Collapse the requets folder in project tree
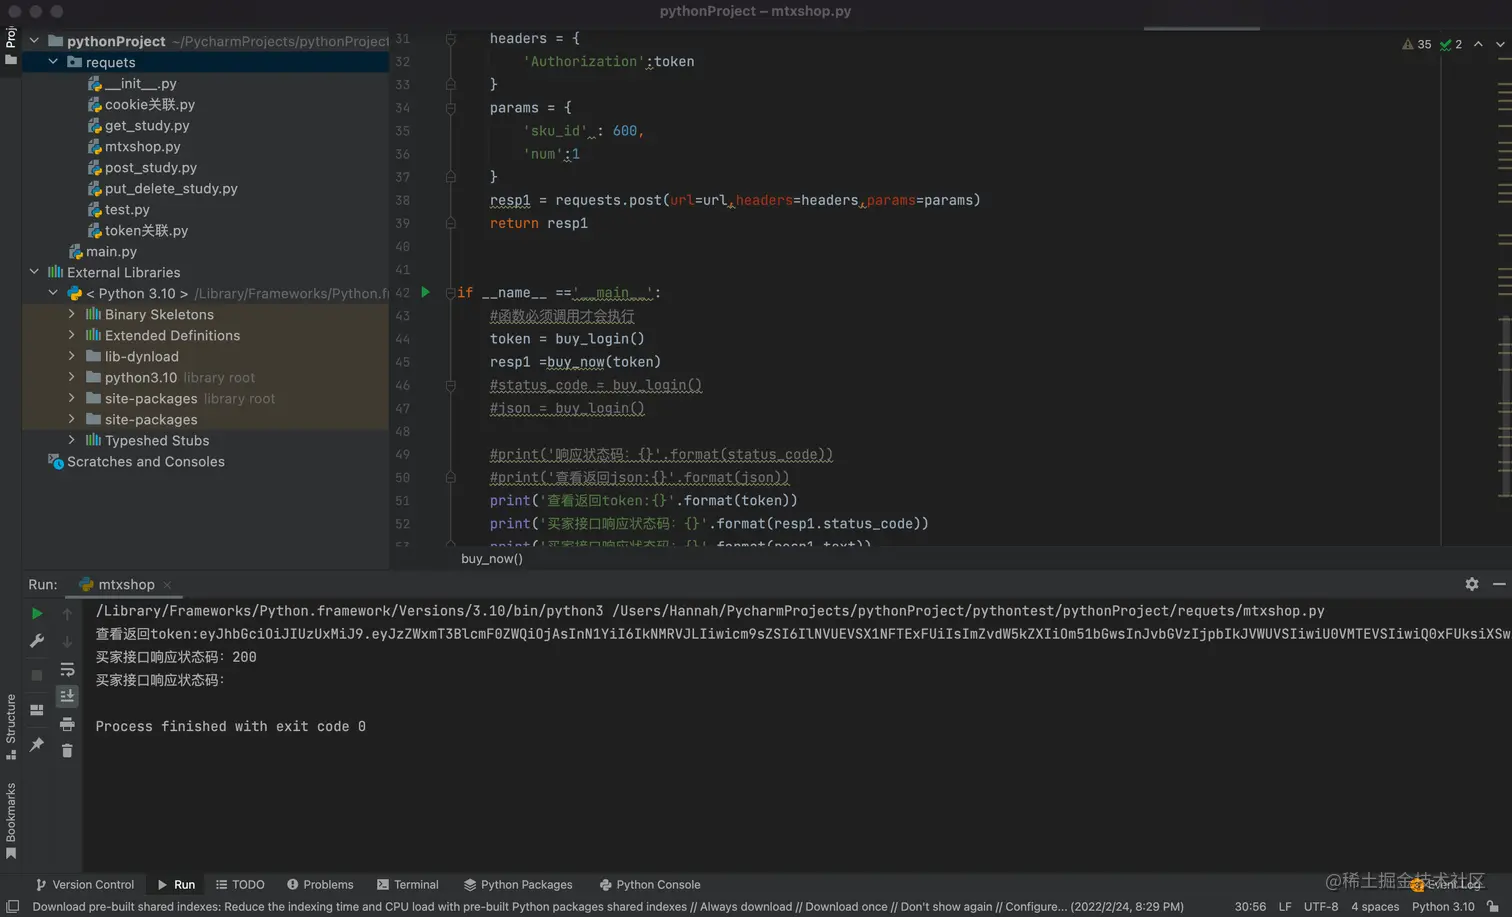 tap(53, 62)
